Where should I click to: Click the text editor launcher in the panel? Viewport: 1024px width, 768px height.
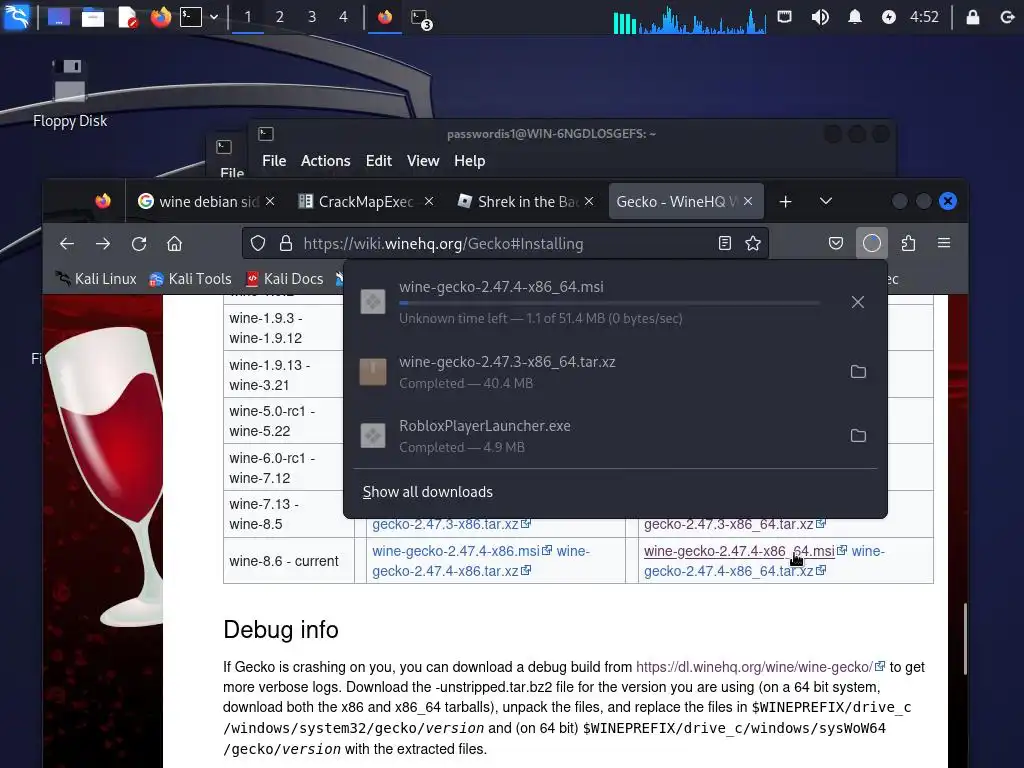127,16
